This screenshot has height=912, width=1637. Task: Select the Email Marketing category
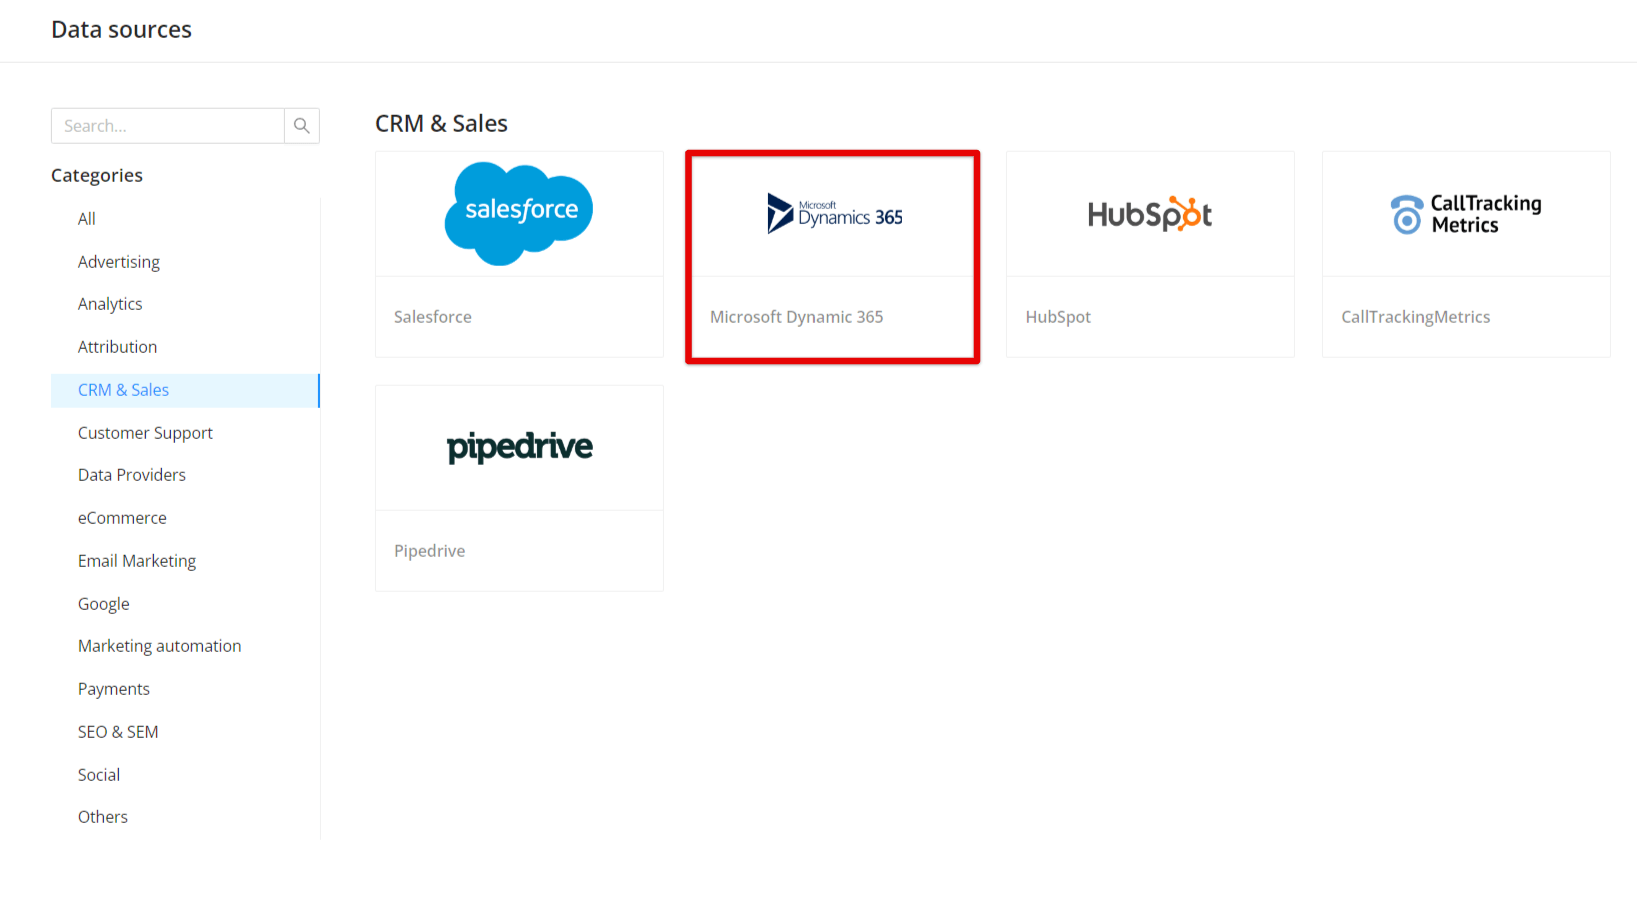(137, 561)
